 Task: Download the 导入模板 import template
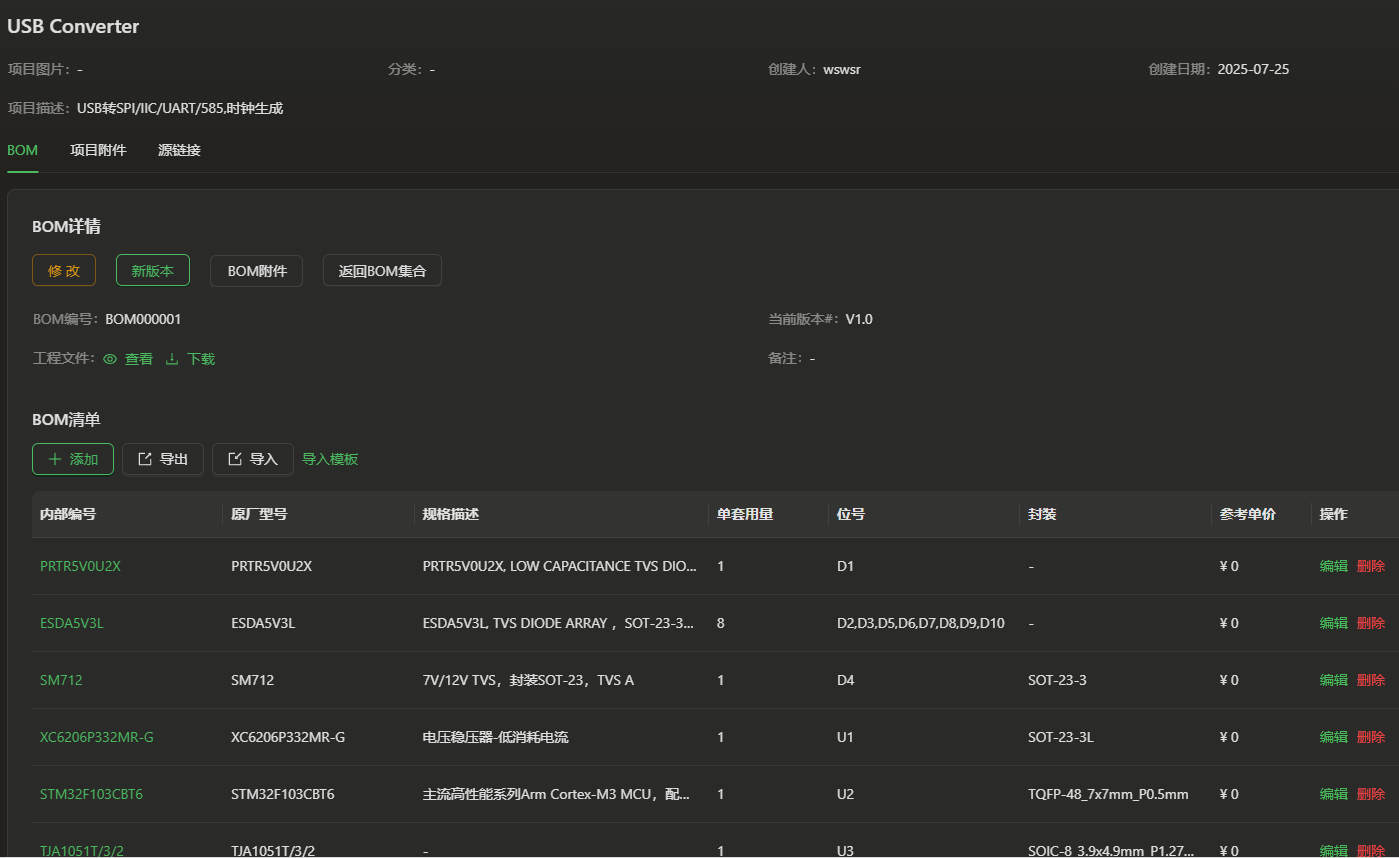click(330, 459)
